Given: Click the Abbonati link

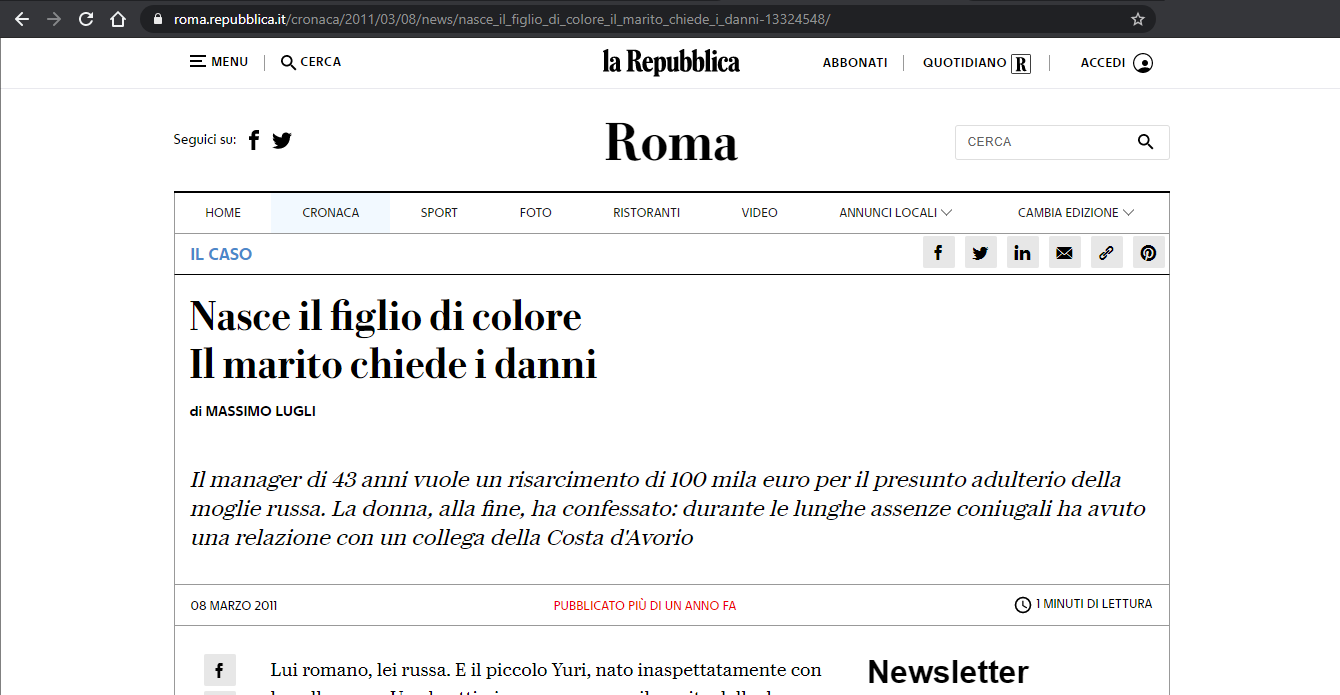Looking at the screenshot, I should 855,63.
